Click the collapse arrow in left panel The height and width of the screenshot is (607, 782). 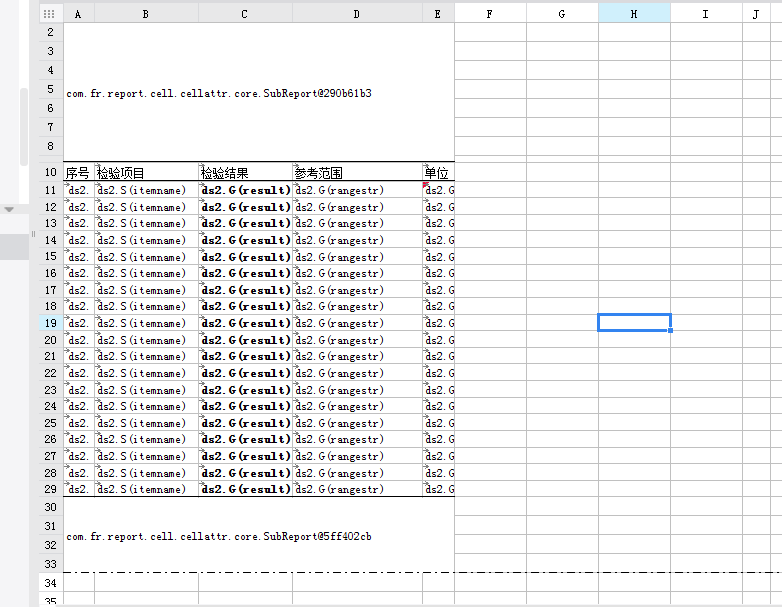click(9, 209)
